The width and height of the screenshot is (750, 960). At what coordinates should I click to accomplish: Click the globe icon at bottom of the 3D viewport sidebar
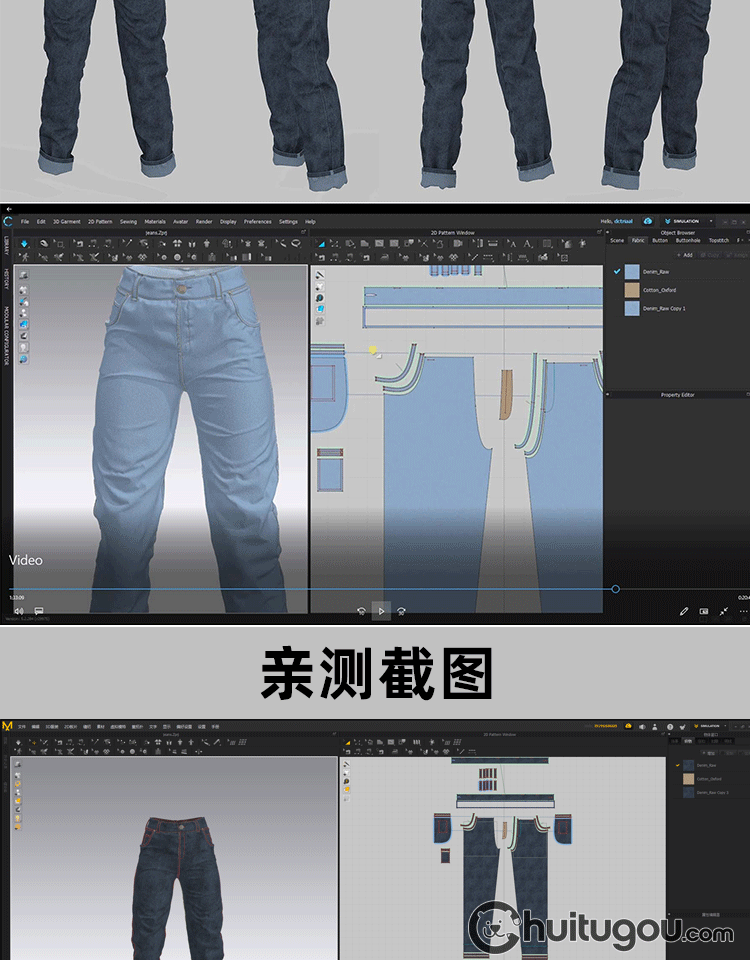[x=23, y=359]
